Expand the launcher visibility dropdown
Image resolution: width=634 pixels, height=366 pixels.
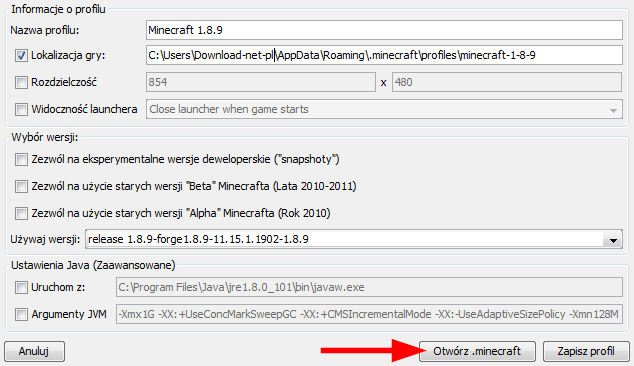point(384,109)
